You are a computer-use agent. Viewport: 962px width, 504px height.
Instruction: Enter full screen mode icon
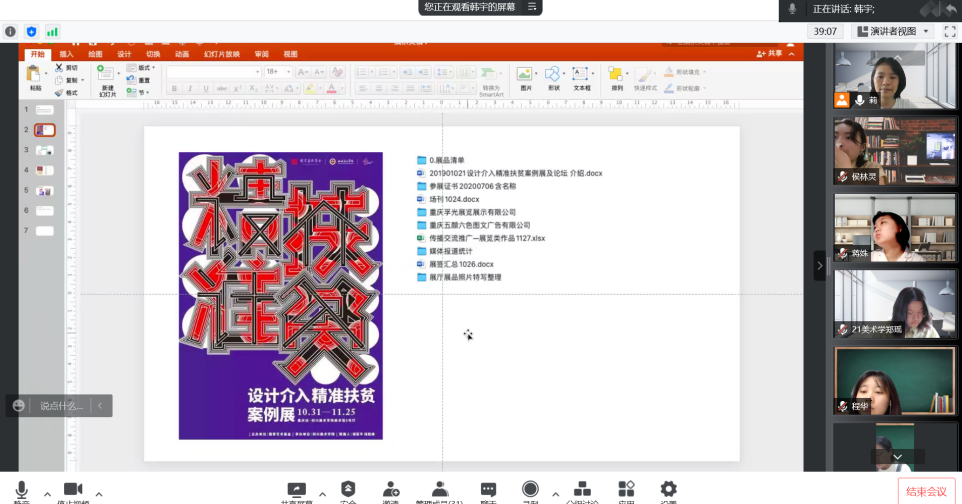[950, 32]
